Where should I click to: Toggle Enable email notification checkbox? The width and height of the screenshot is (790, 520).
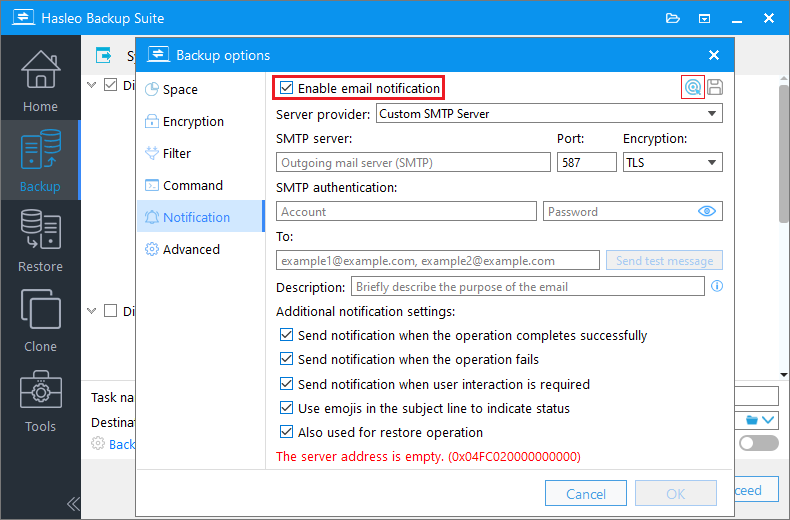tap(286, 88)
